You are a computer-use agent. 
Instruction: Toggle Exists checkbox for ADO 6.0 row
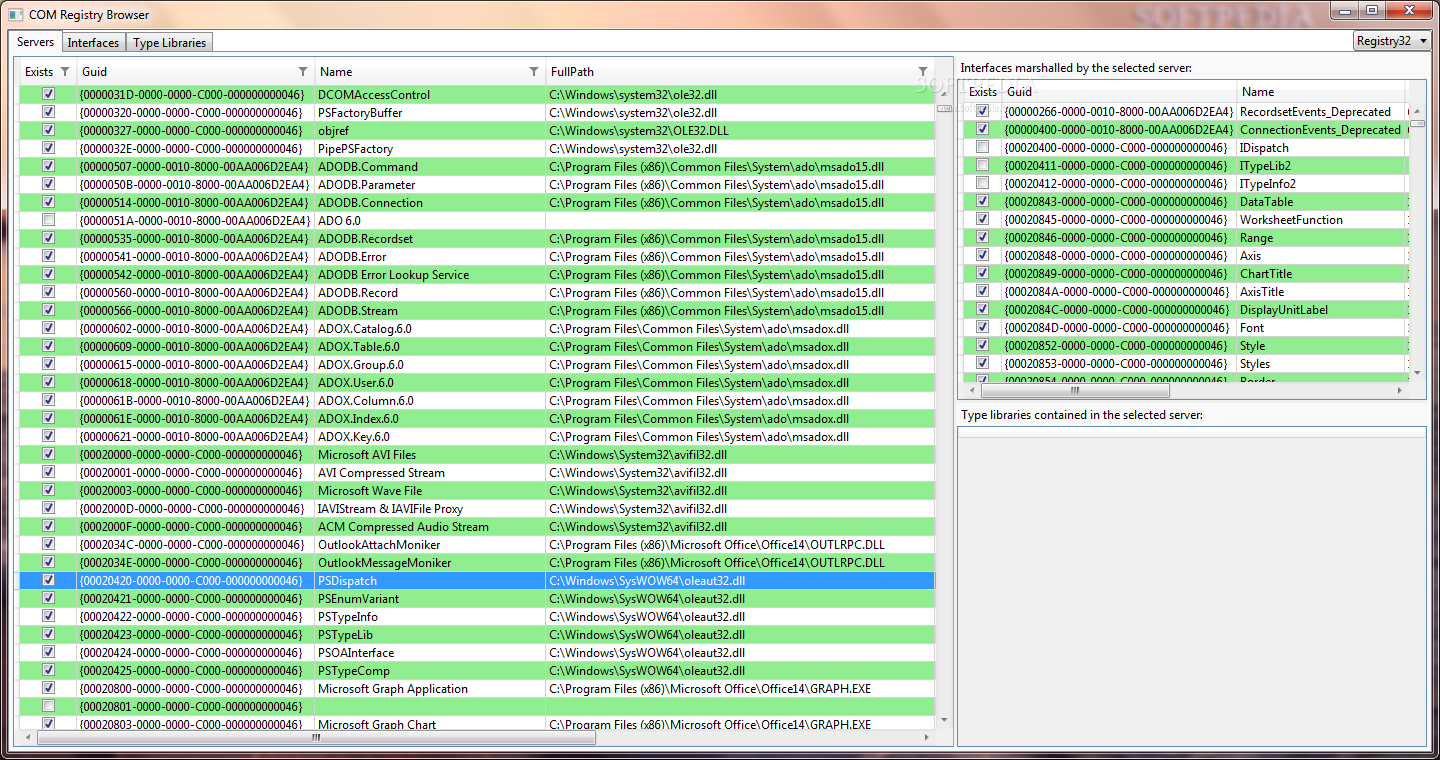(x=48, y=220)
